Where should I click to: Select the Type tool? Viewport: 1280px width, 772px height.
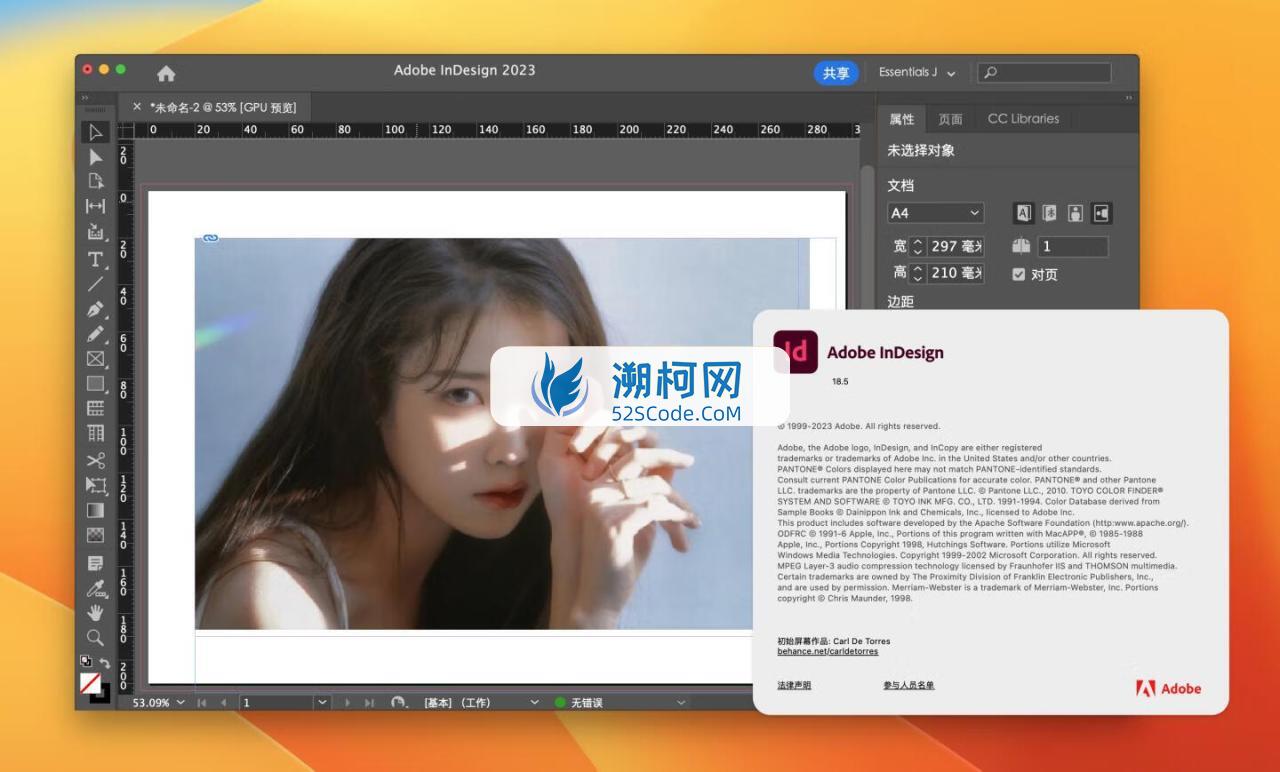(x=95, y=259)
